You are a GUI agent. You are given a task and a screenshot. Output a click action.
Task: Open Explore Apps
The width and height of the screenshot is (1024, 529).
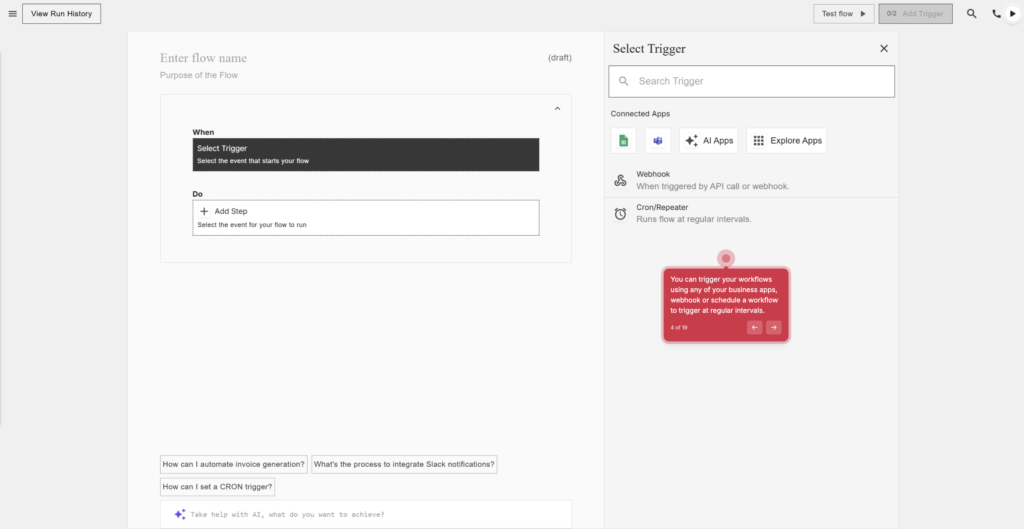786,140
